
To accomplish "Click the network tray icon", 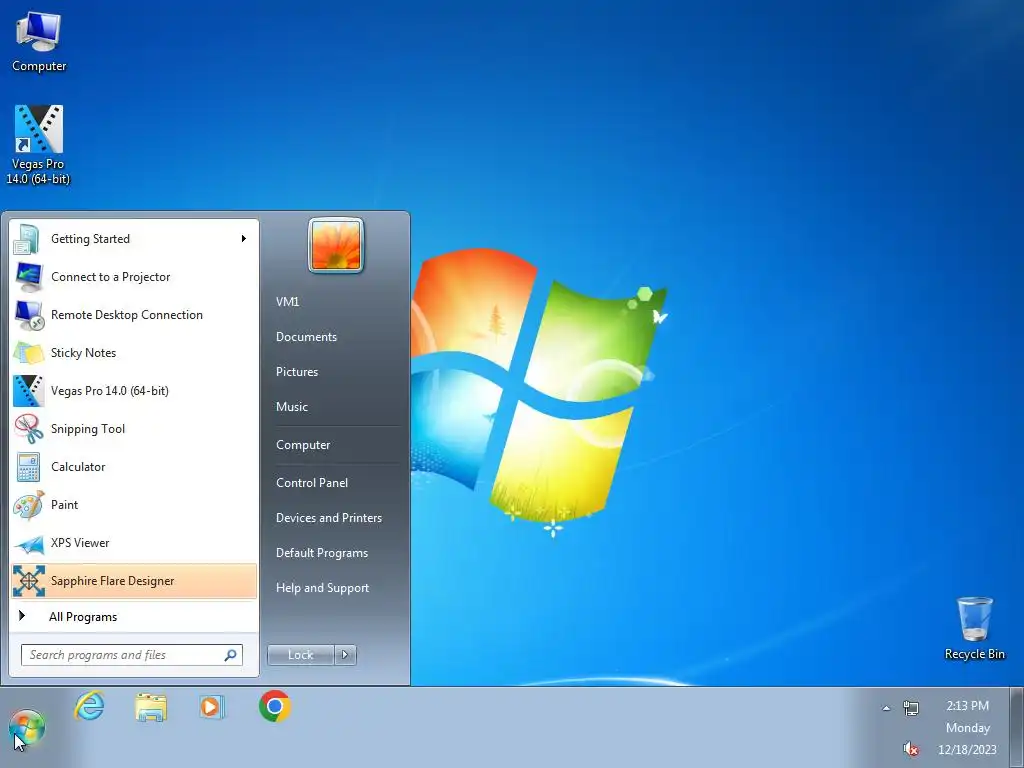I will click(x=911, y=707).
